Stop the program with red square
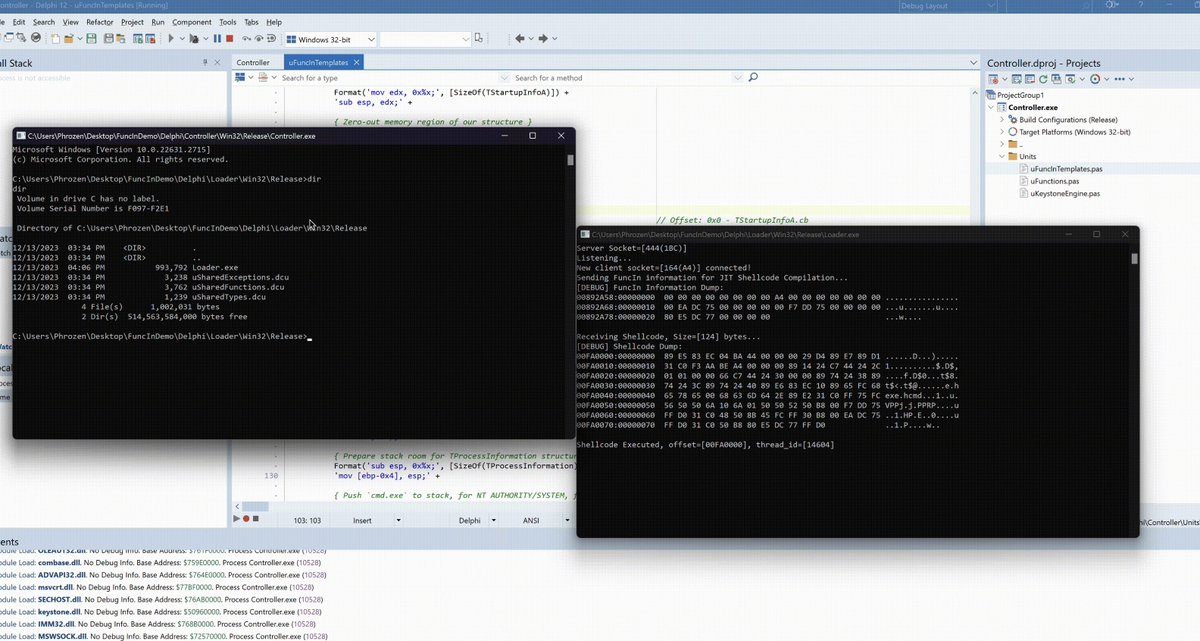Viewport: 1200px width, 641px height. tap(229, 39)
